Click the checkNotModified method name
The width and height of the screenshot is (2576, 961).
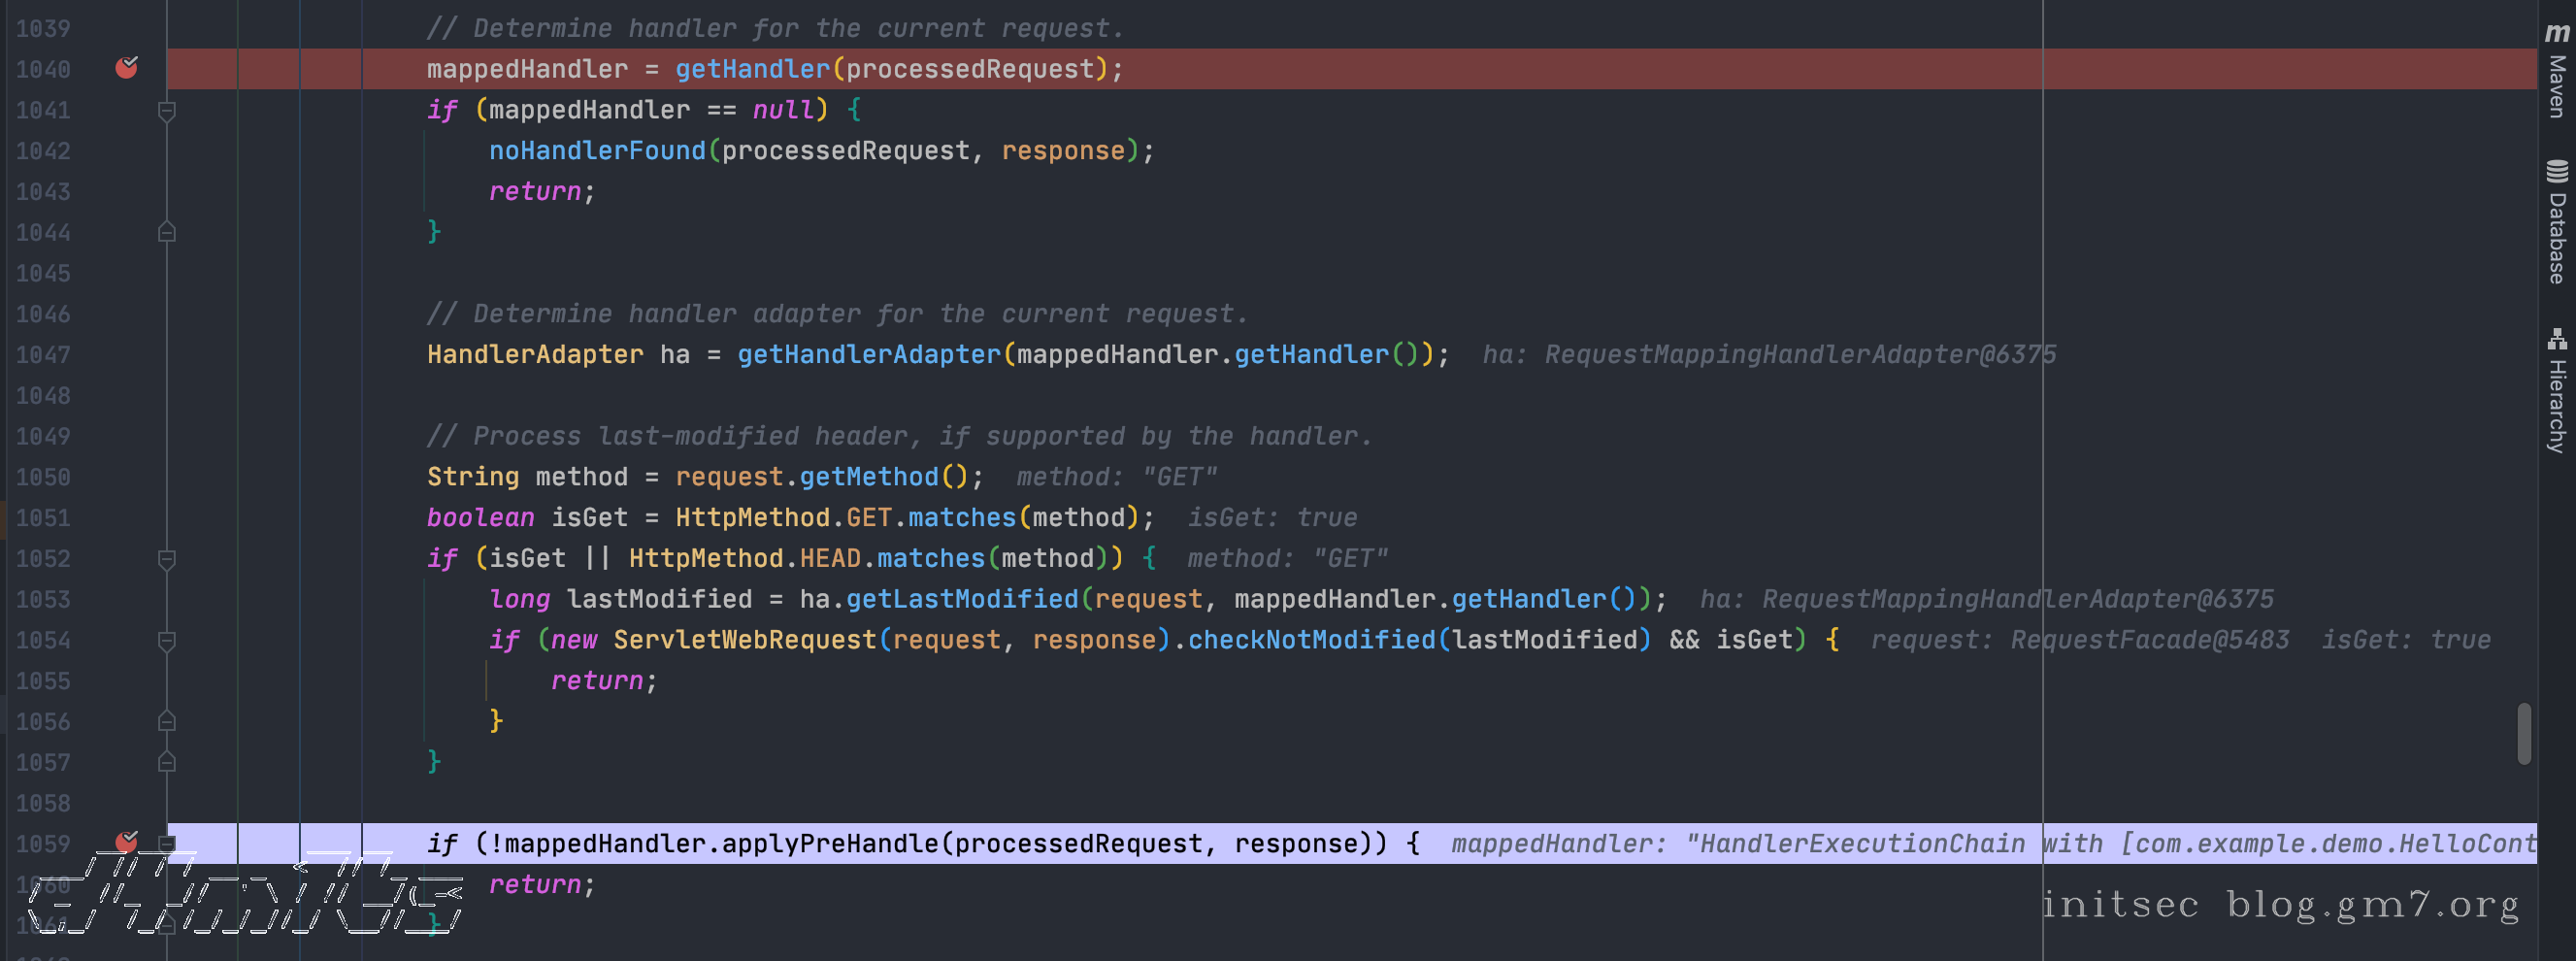tap(1311, 640)
